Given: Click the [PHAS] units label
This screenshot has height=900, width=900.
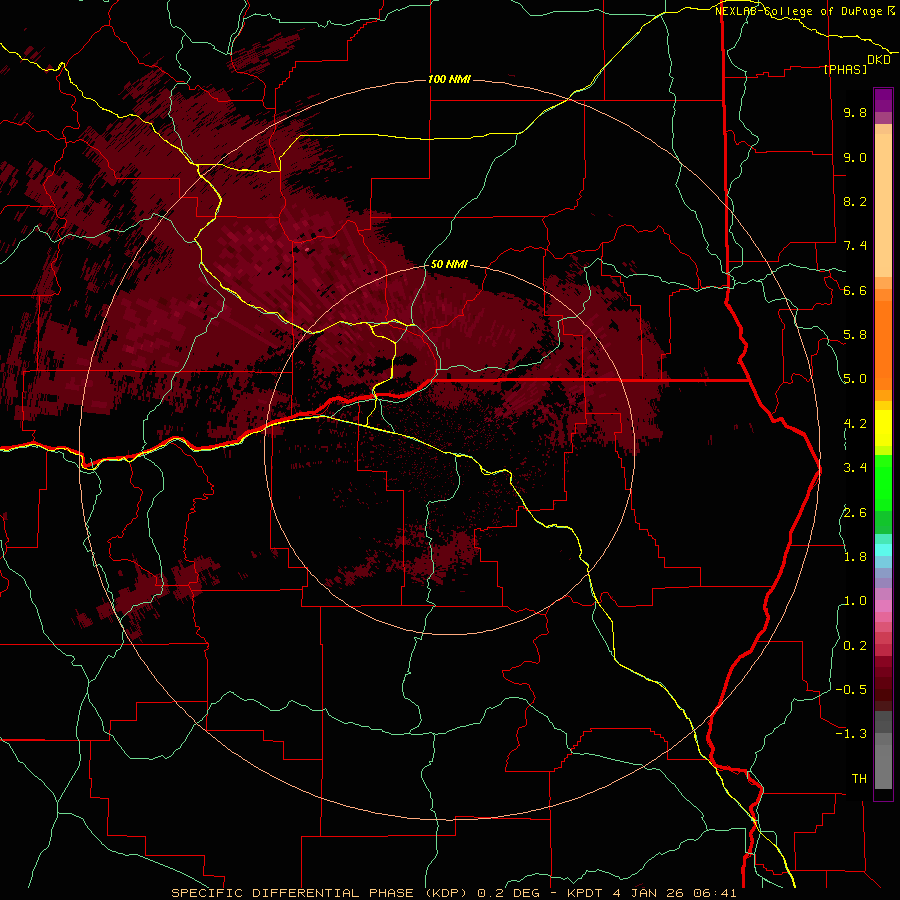Looking at the screenshot, I should pyautogui.click(x=845, y=69).
